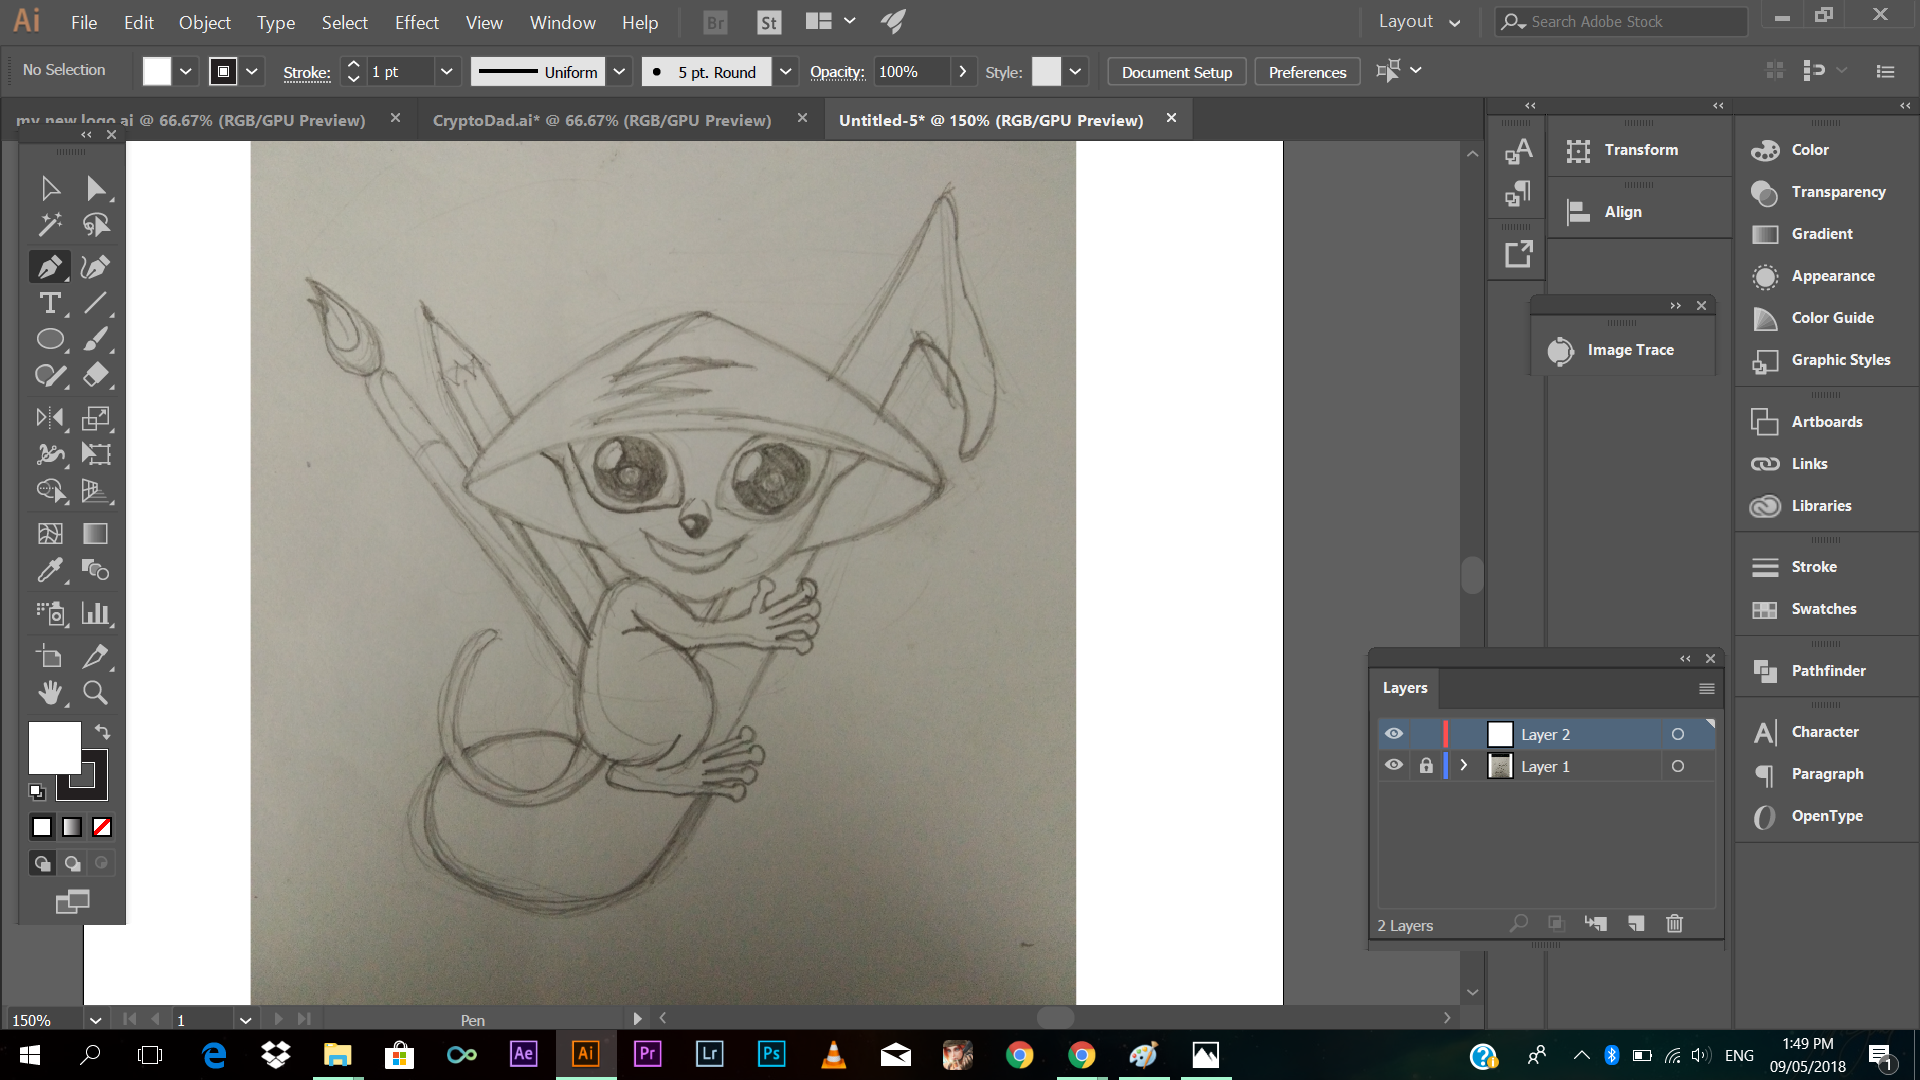
Task: Set fill mode to Gradient
Action: click(72, 827)
